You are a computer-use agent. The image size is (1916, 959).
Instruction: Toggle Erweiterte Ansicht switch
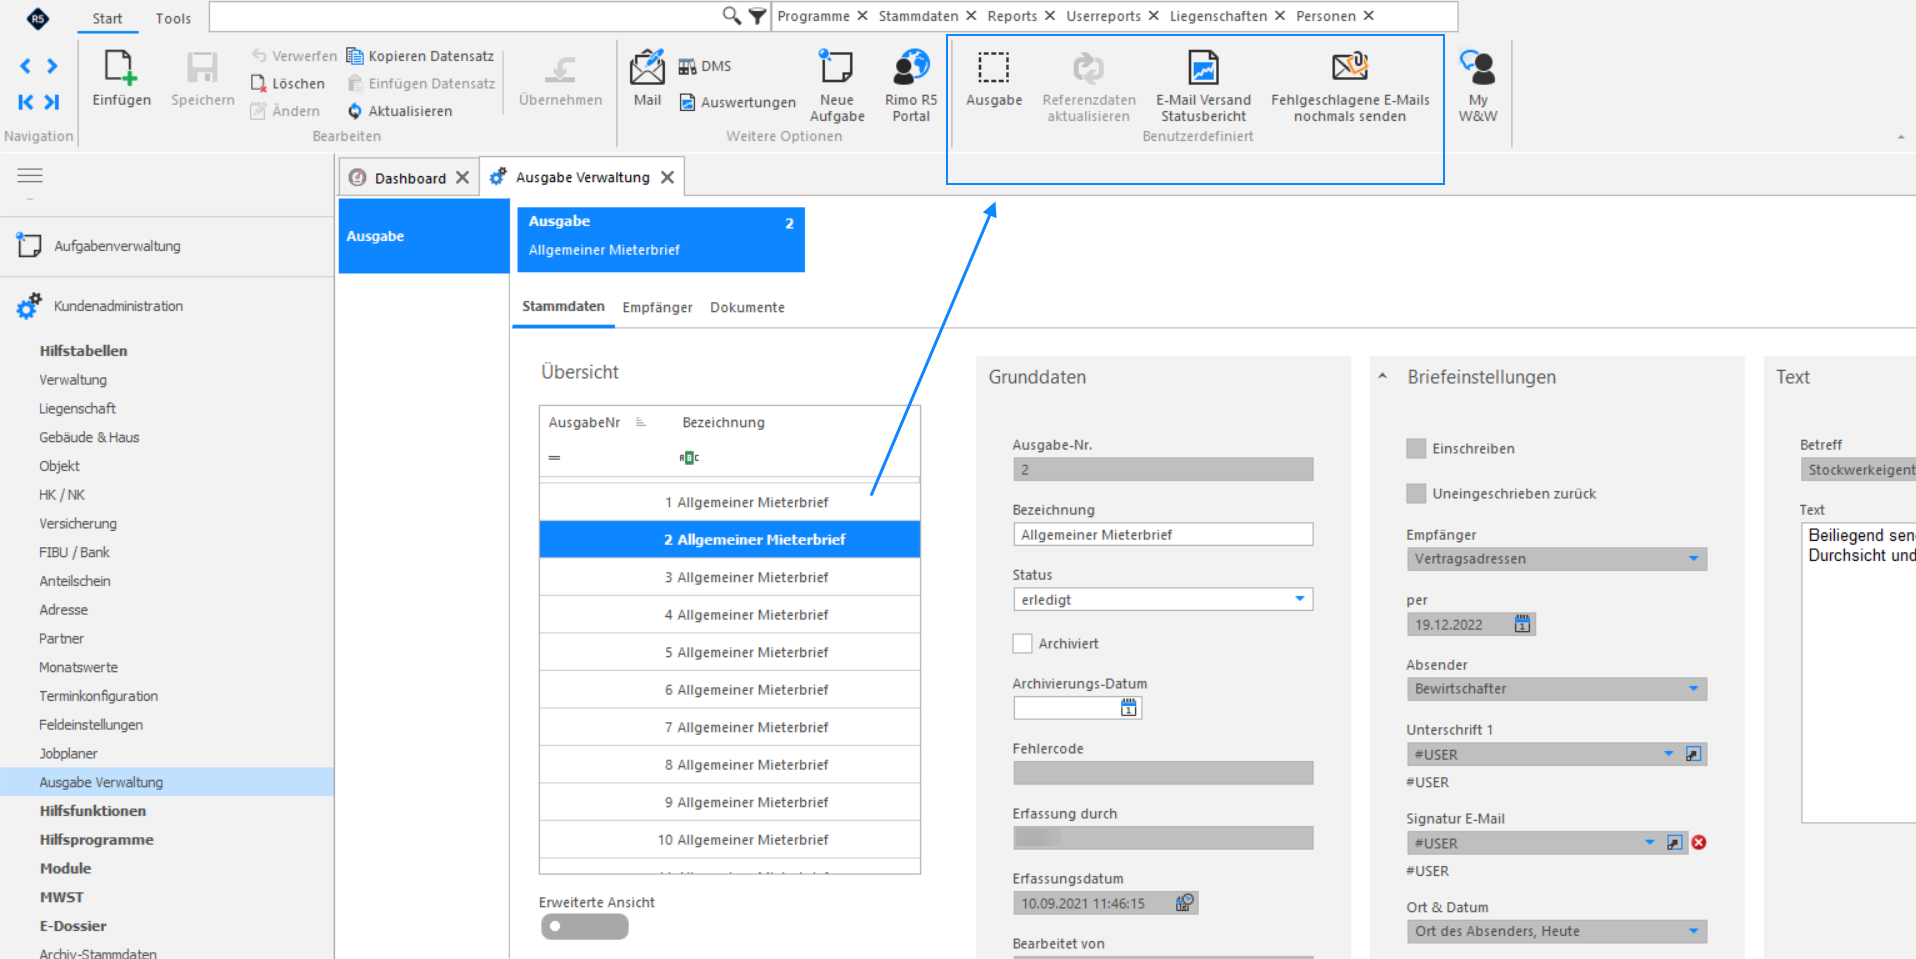[585, 927]
